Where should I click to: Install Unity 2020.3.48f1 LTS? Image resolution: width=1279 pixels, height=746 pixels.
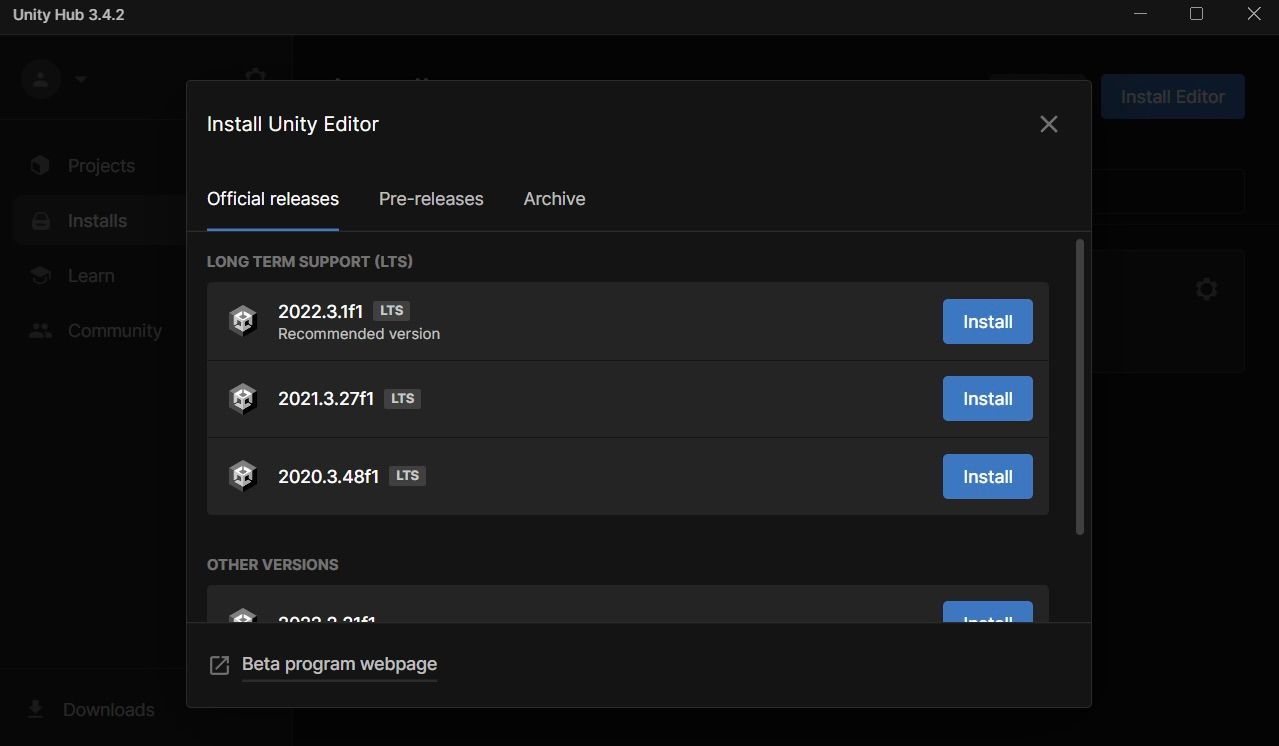[988, 477]
